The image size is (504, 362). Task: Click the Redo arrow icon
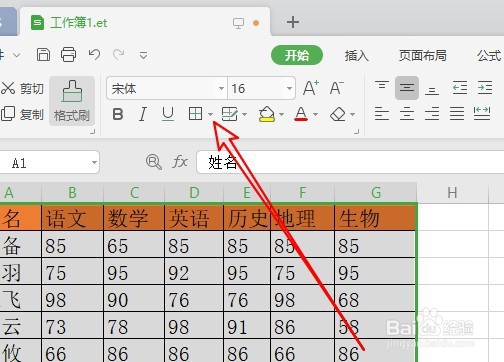[119, 54]
